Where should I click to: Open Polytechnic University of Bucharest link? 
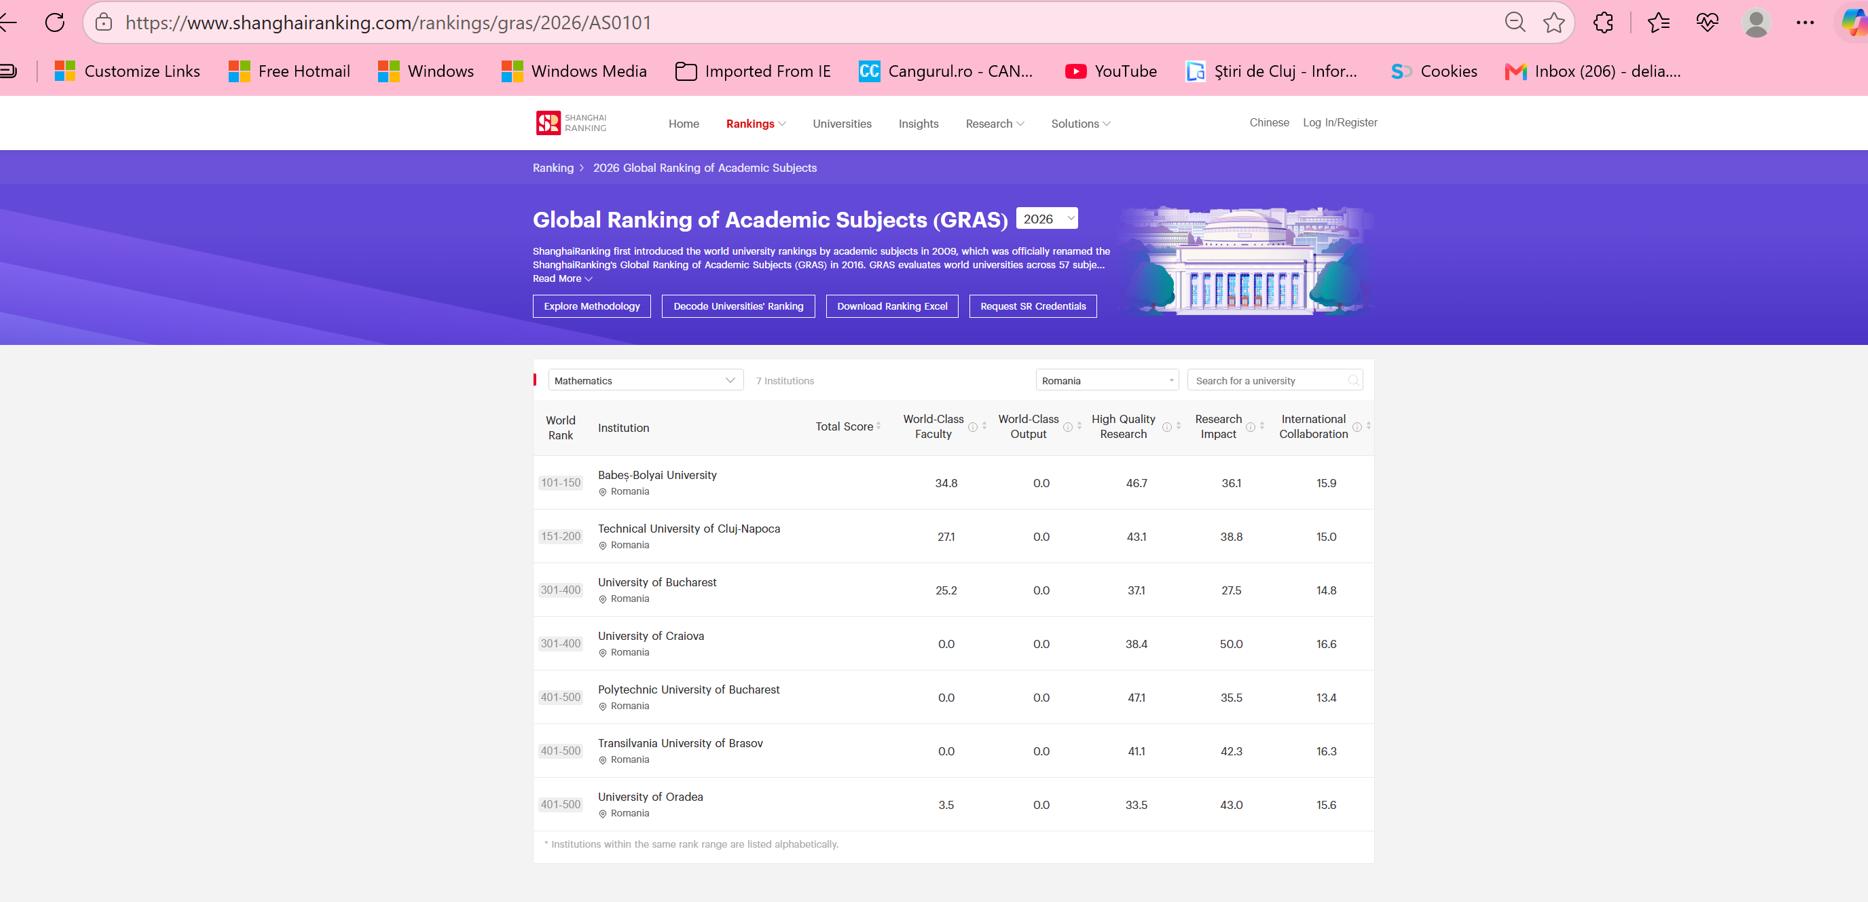(689, 690)
